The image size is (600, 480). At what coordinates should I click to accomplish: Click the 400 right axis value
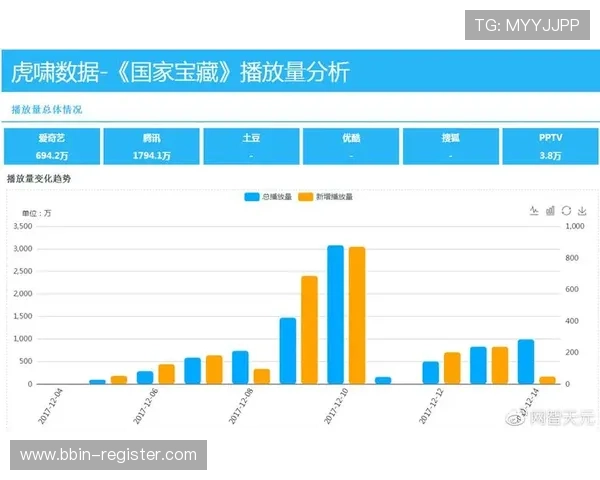(x=572, y=321)
